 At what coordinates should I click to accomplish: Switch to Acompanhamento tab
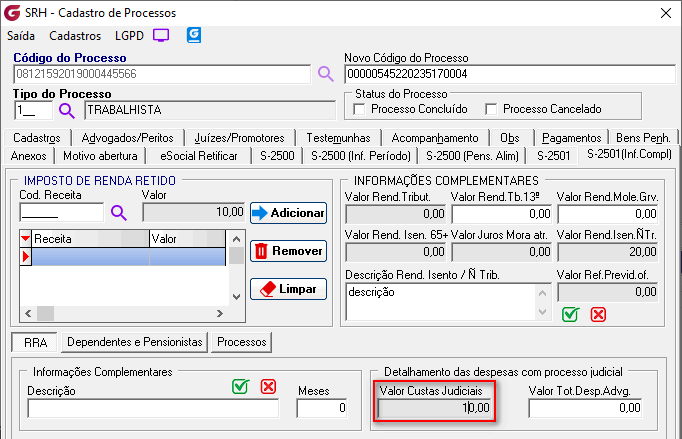coord(435,138)
